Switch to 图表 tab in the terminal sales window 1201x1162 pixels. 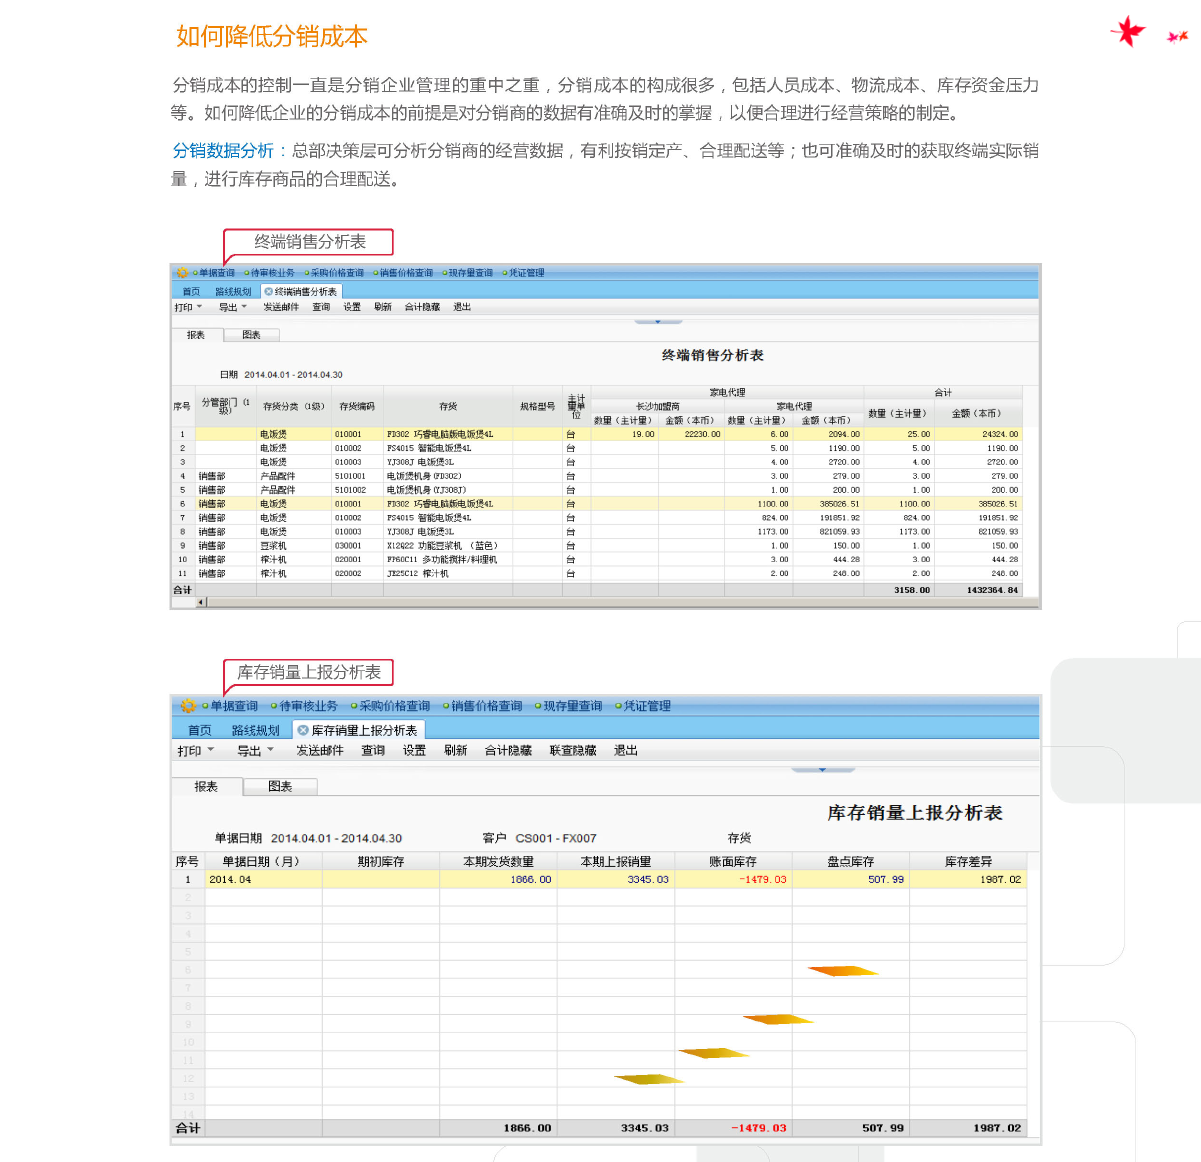(x=251, y=335)
